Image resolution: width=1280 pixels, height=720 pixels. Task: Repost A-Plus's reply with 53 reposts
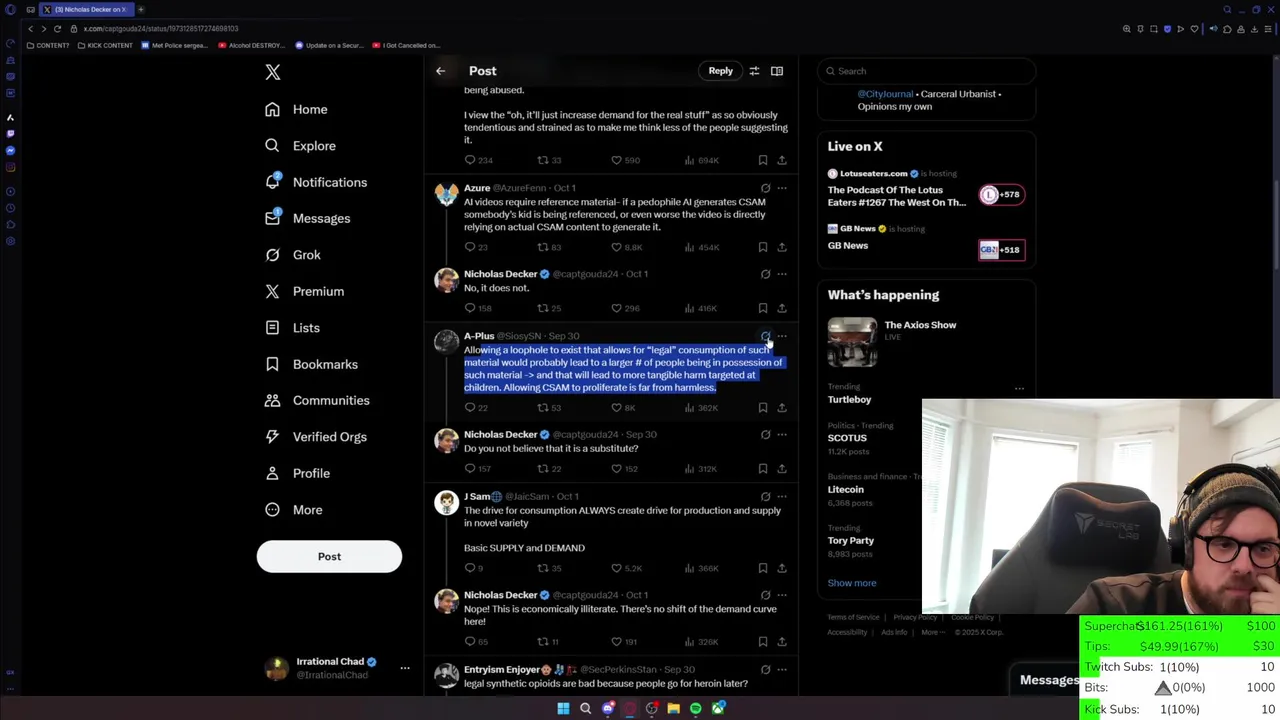[549, 408]
